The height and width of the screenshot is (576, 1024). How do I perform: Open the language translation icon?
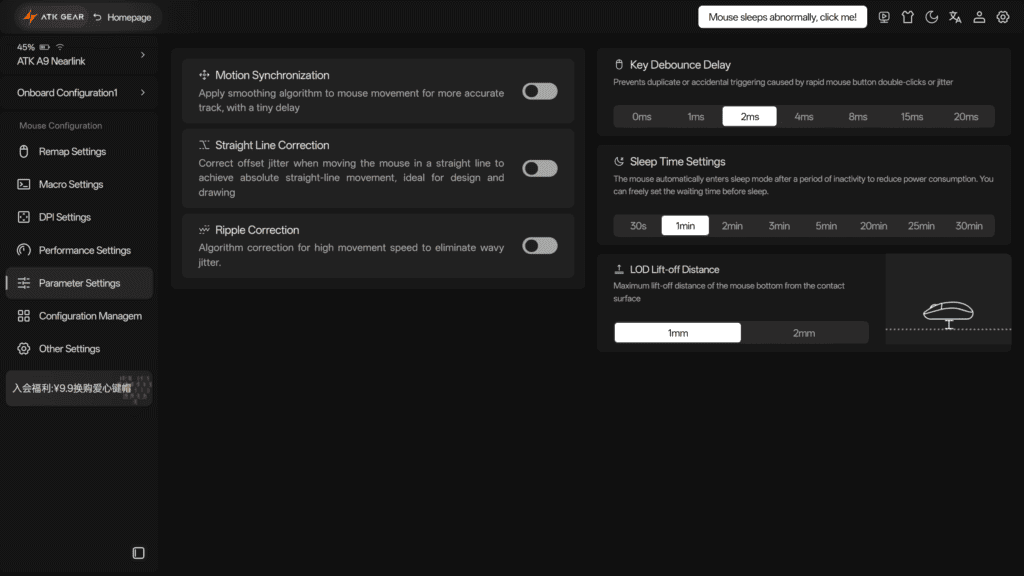pos(955,18)
